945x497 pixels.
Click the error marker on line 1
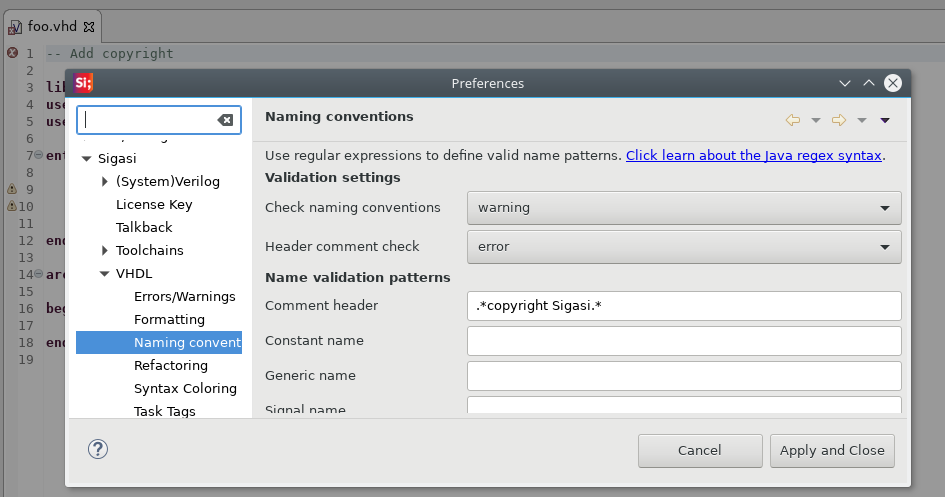pyautogui.click(x=12, y=52)
